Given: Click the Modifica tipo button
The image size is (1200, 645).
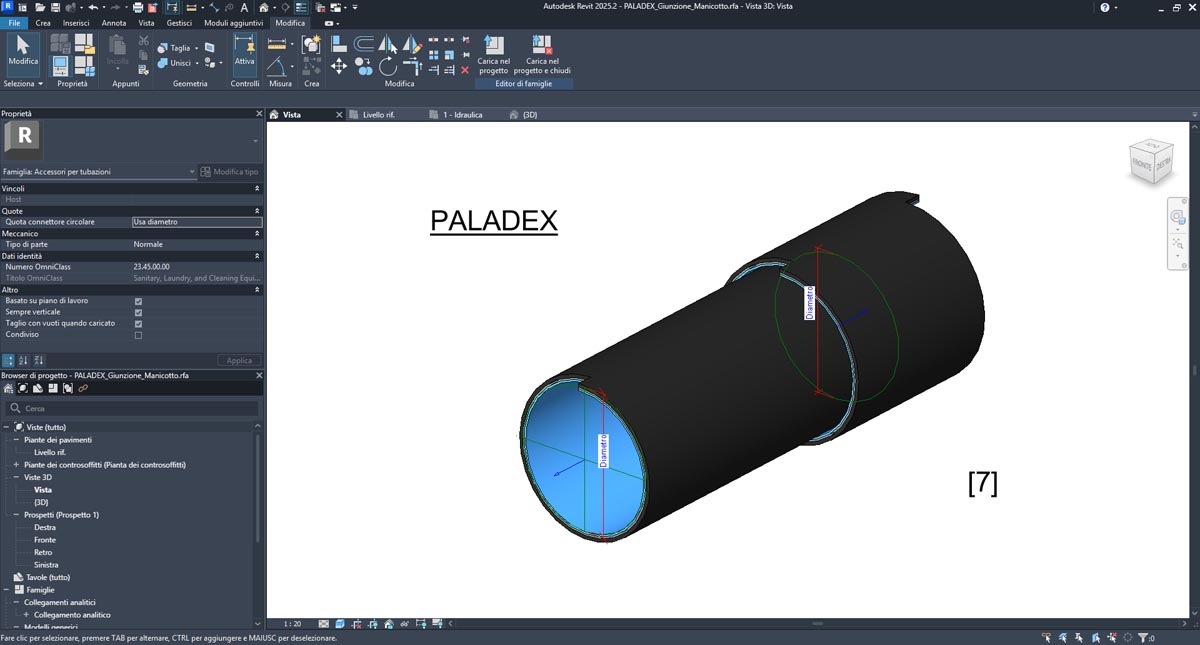Looking at the screenshot, I should 229,172.
